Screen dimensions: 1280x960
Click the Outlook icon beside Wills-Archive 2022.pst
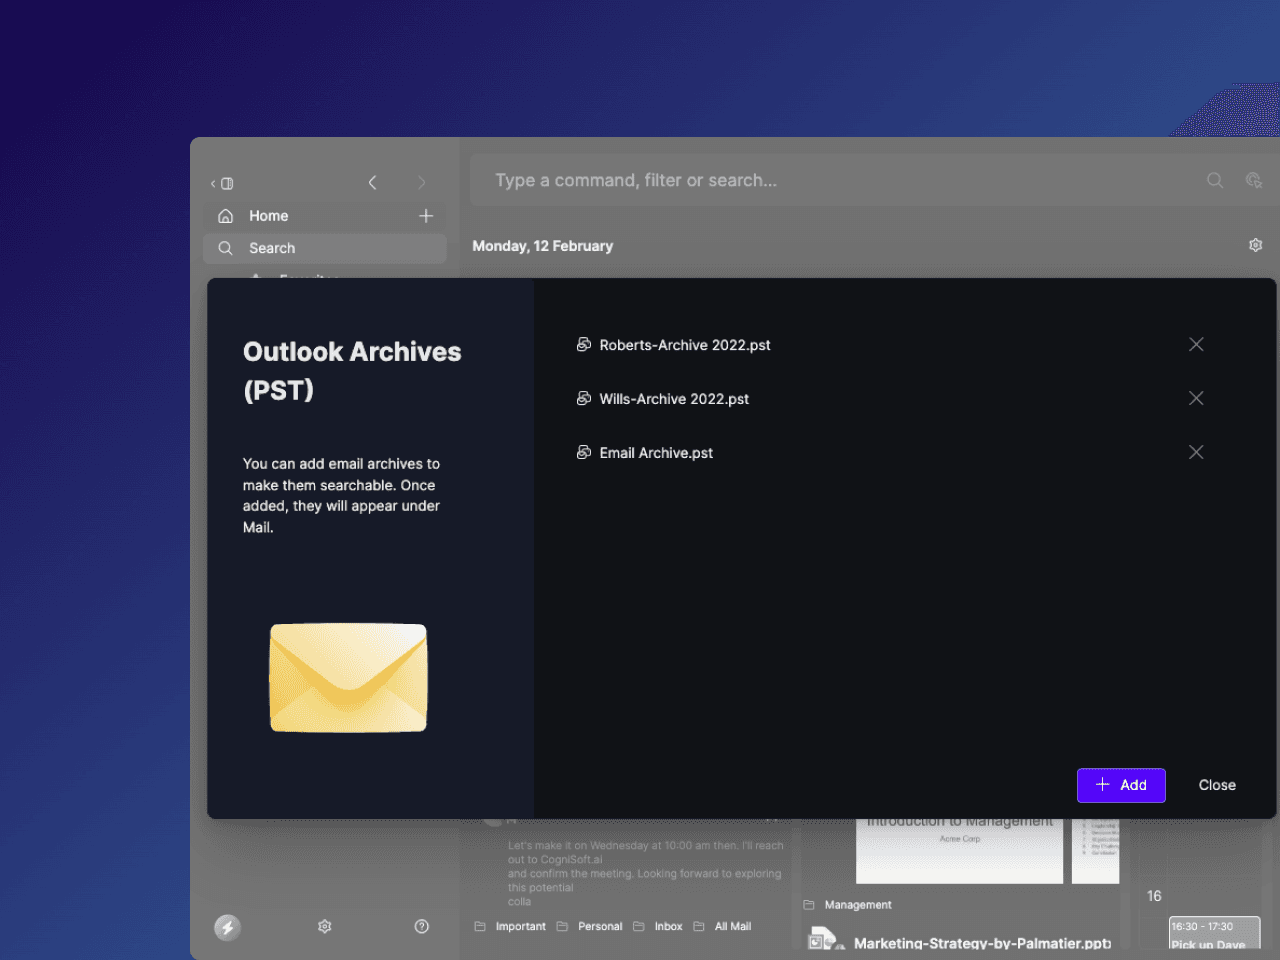(x=584, y=398)
